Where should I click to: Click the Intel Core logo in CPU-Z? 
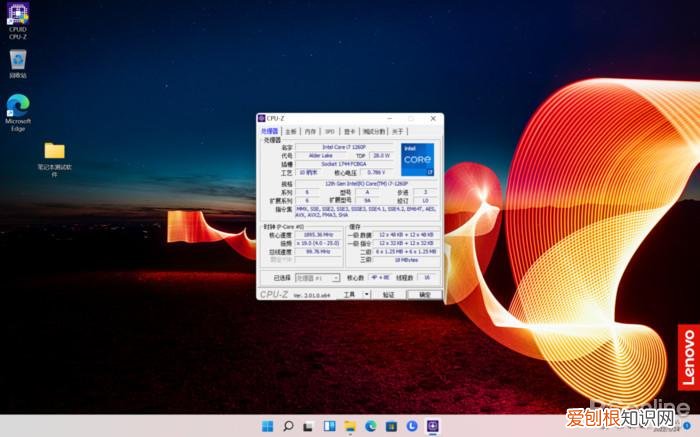pyautogui.click(x=417, y=159)
